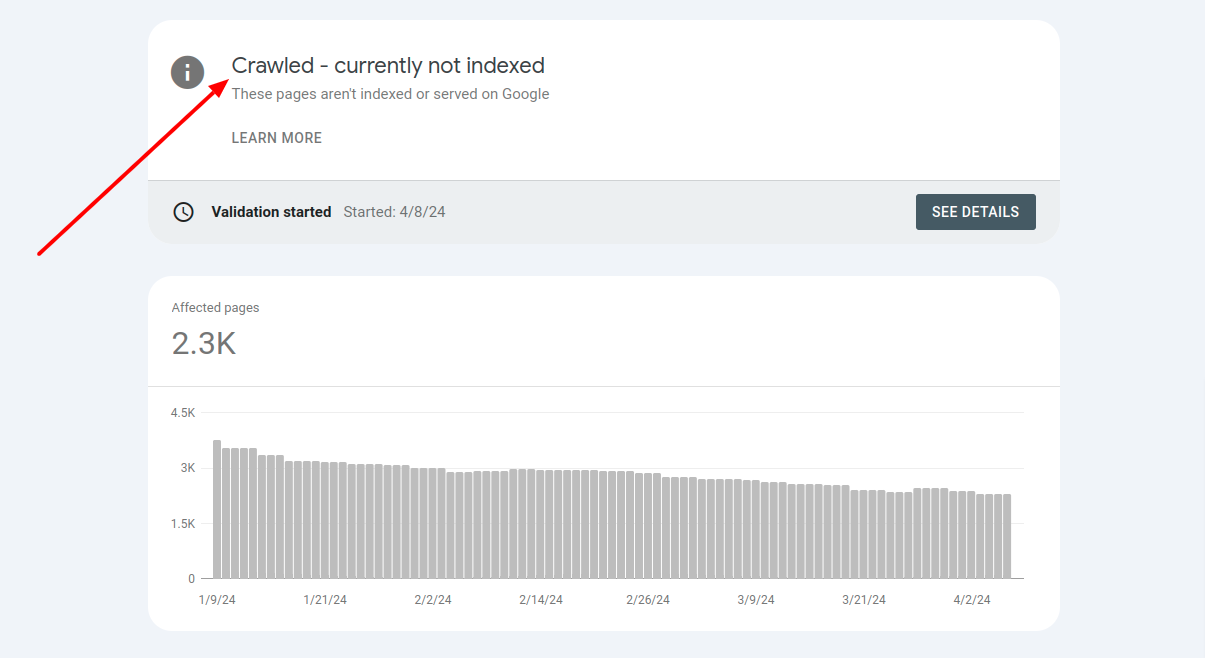Click the 4/2/24 date axis label
The image size is (1205, 658).
tap(971, 600)
